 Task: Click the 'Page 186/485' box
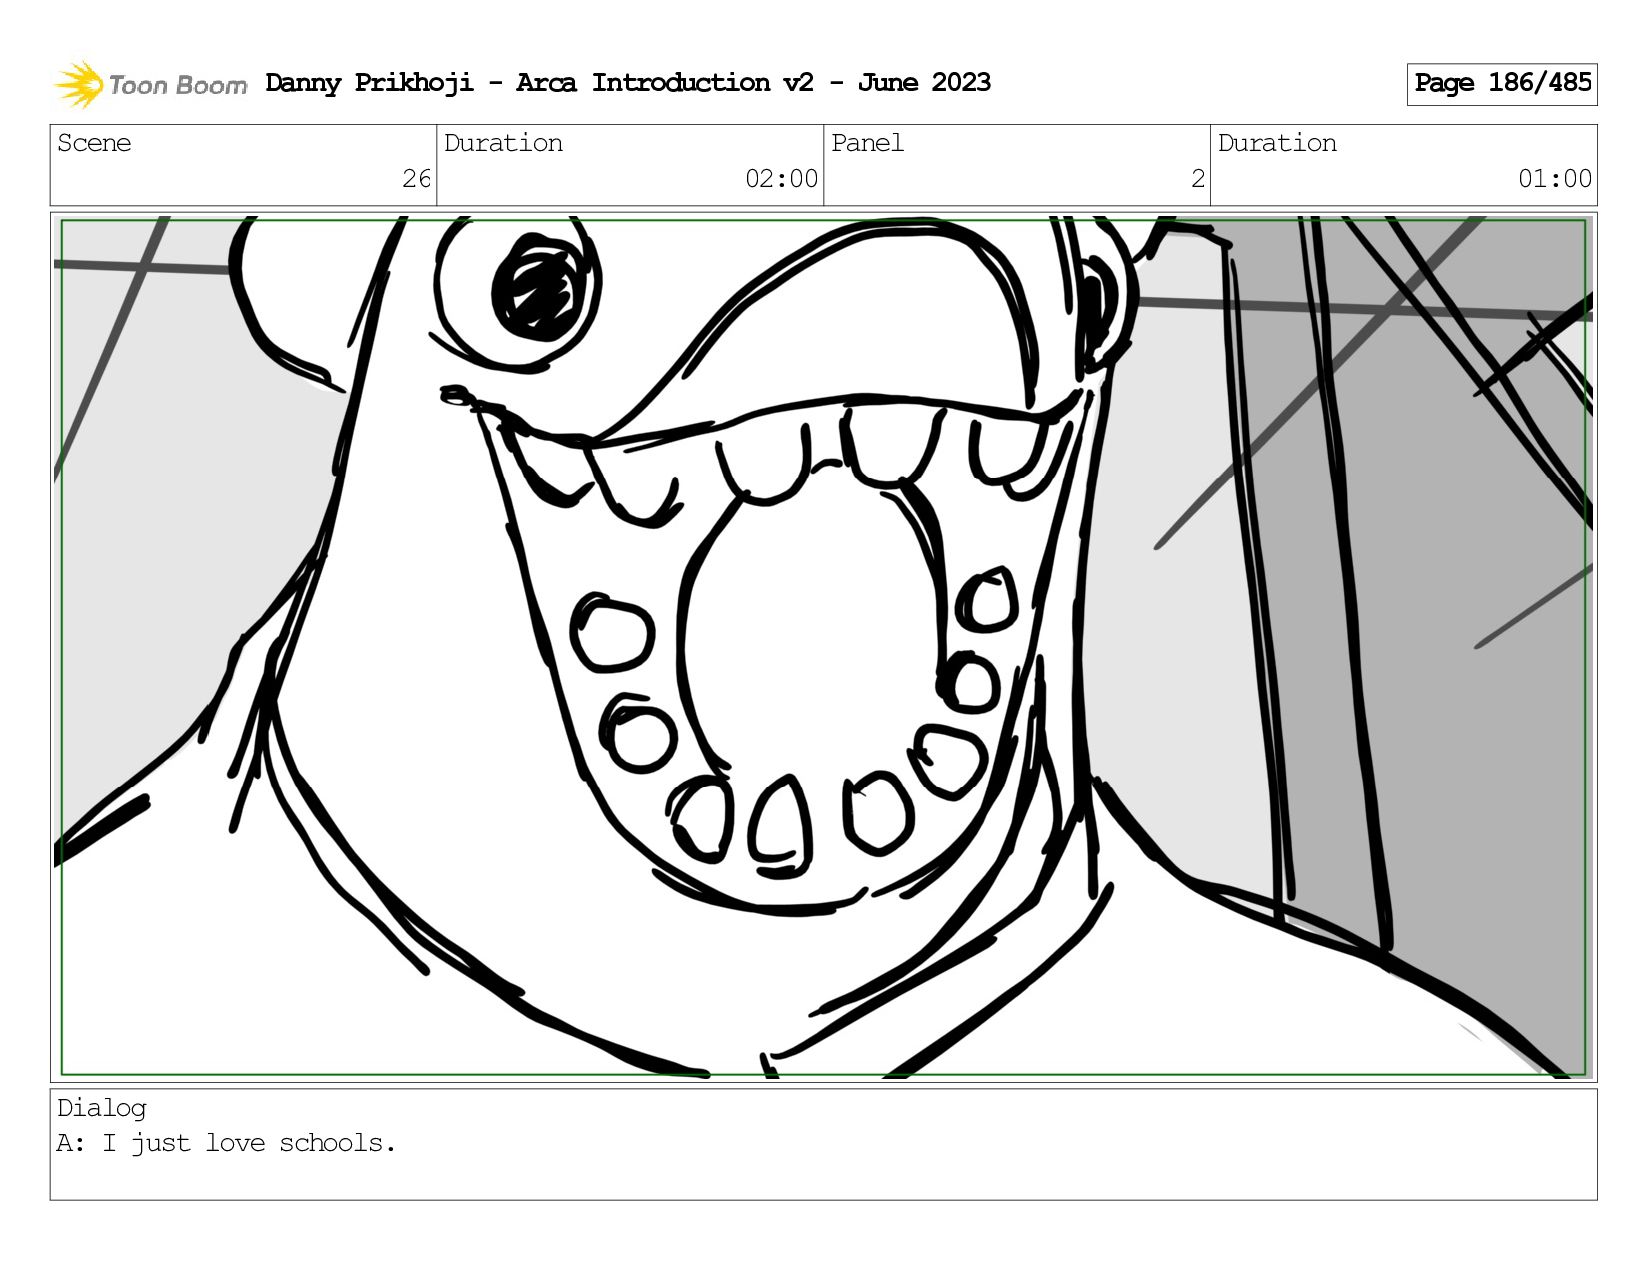click(1502, 84)
